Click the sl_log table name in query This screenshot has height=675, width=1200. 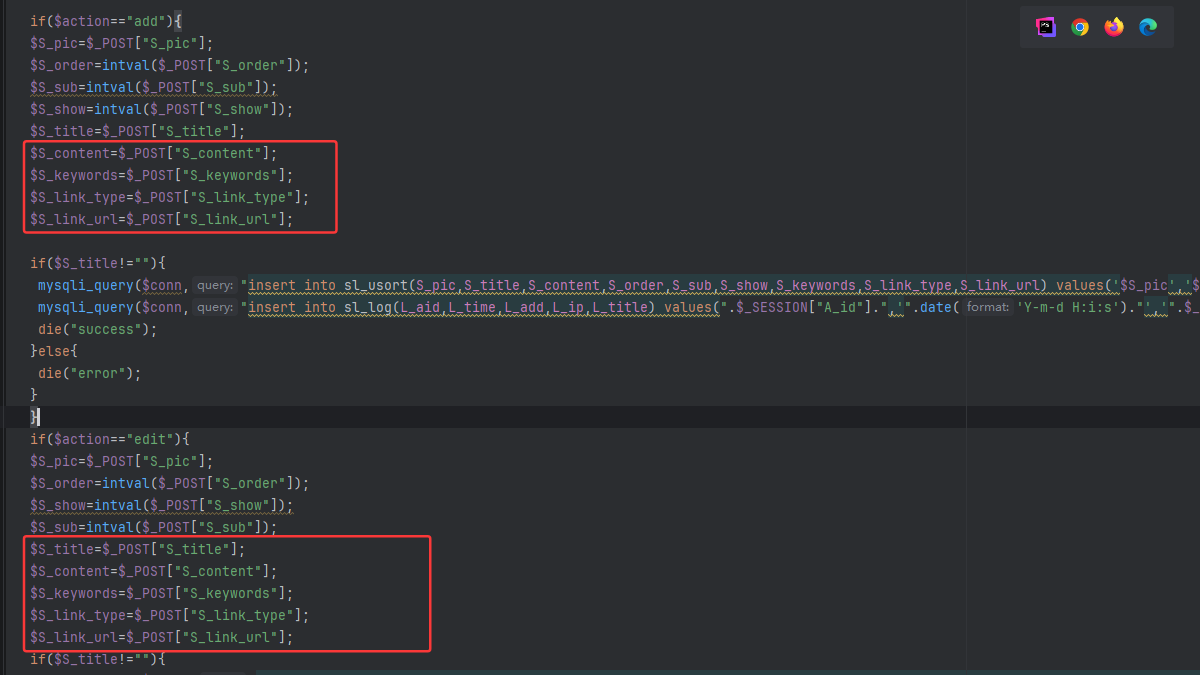point(368,307)
